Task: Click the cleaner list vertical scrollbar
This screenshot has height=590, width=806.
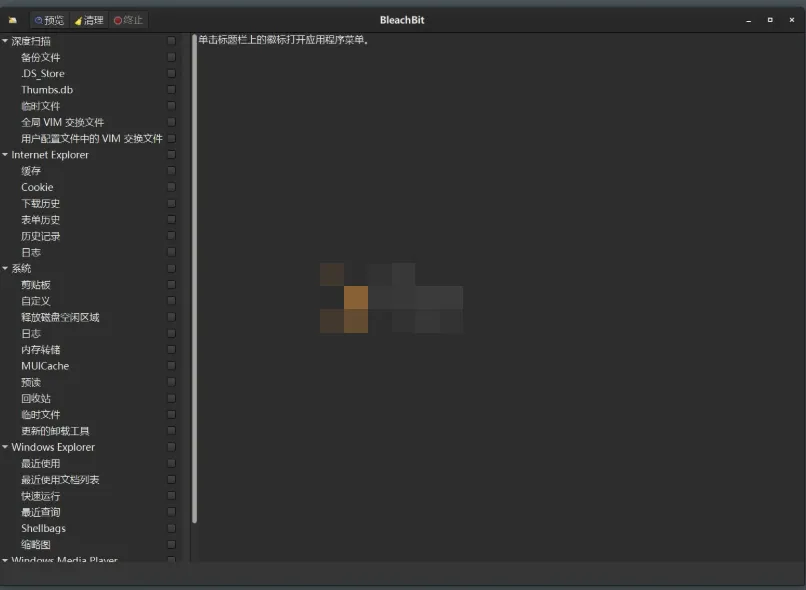Action: coord(194,279)
